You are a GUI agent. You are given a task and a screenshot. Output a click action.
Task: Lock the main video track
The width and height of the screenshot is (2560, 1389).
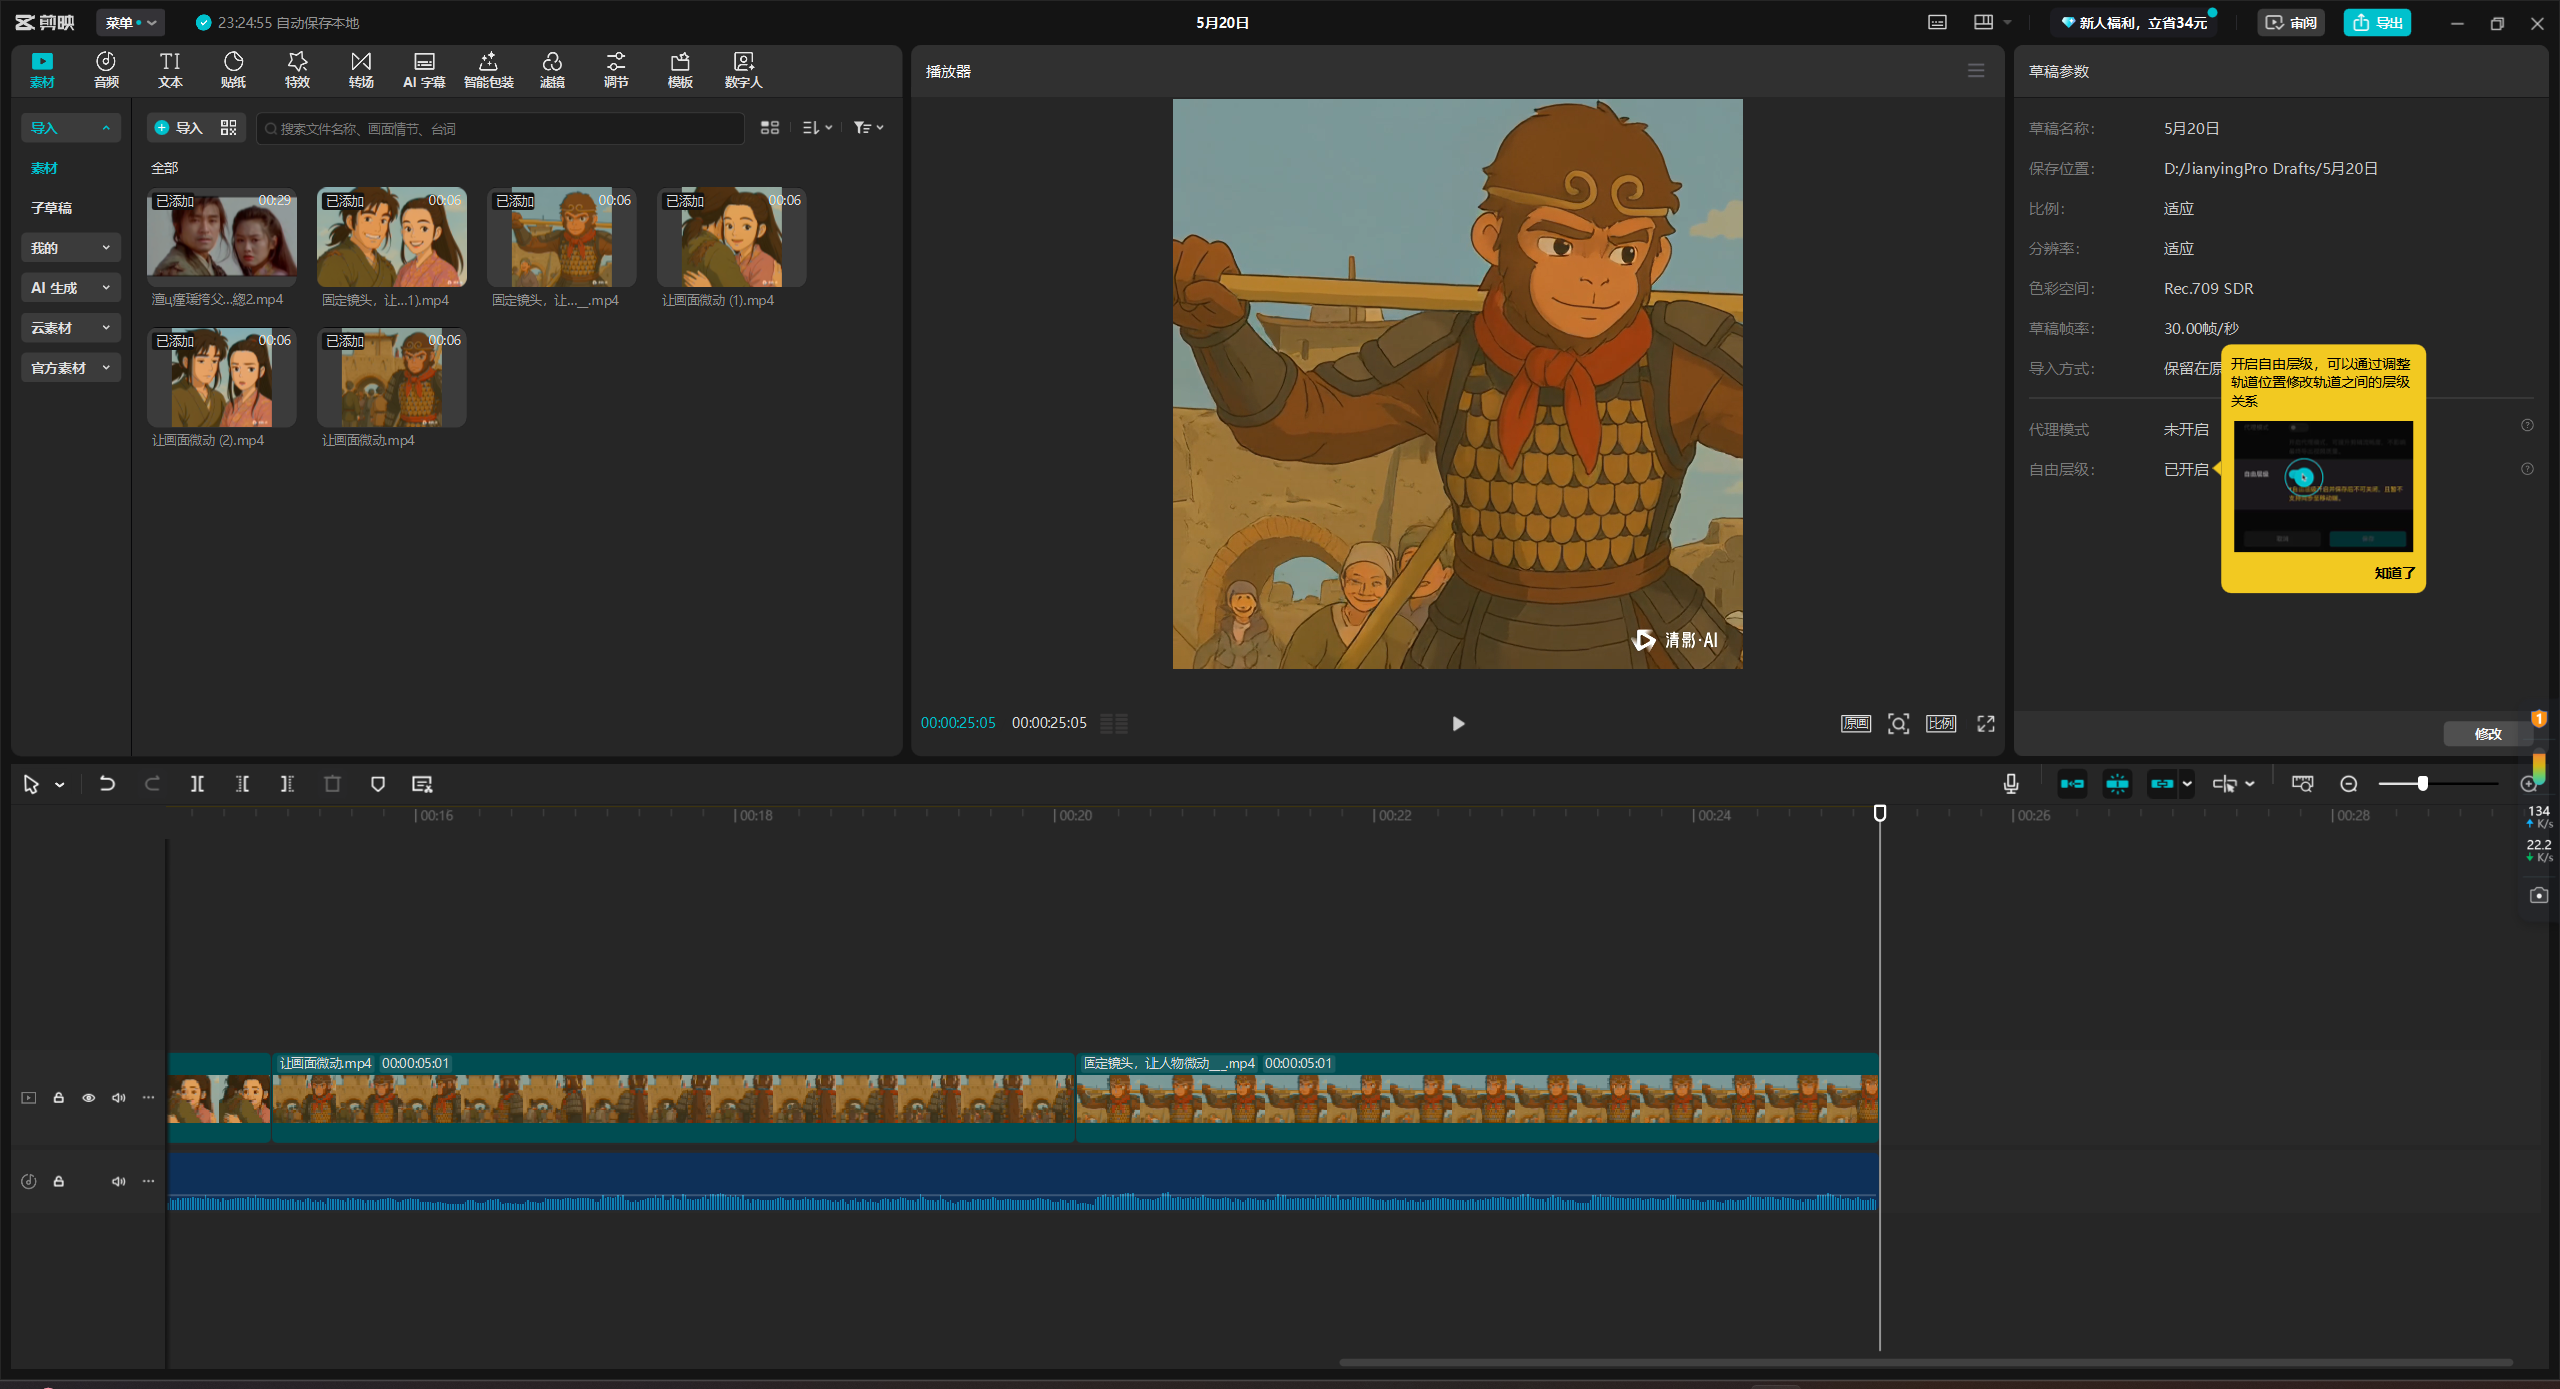[59, 1098]
